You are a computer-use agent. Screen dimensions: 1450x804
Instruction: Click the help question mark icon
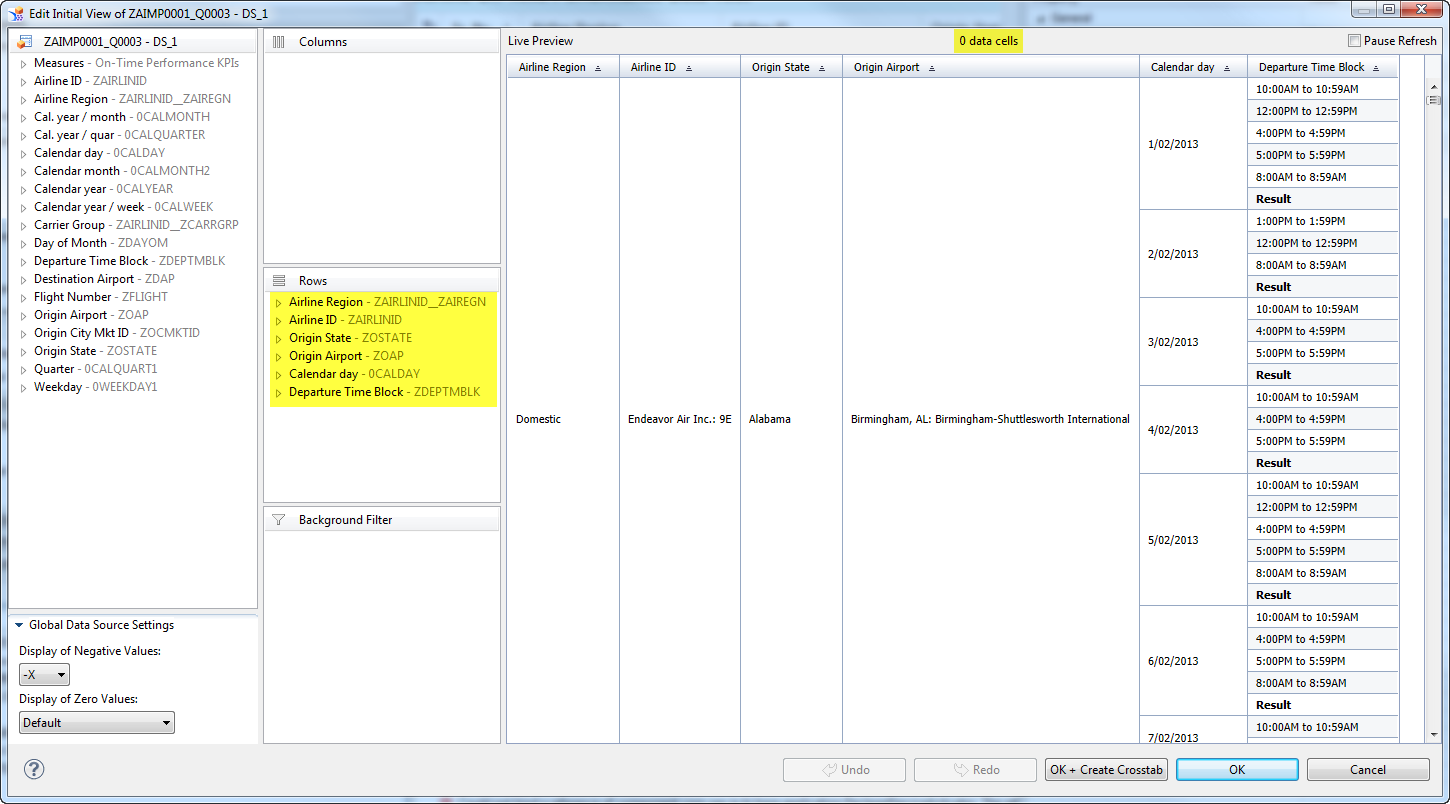34,770
